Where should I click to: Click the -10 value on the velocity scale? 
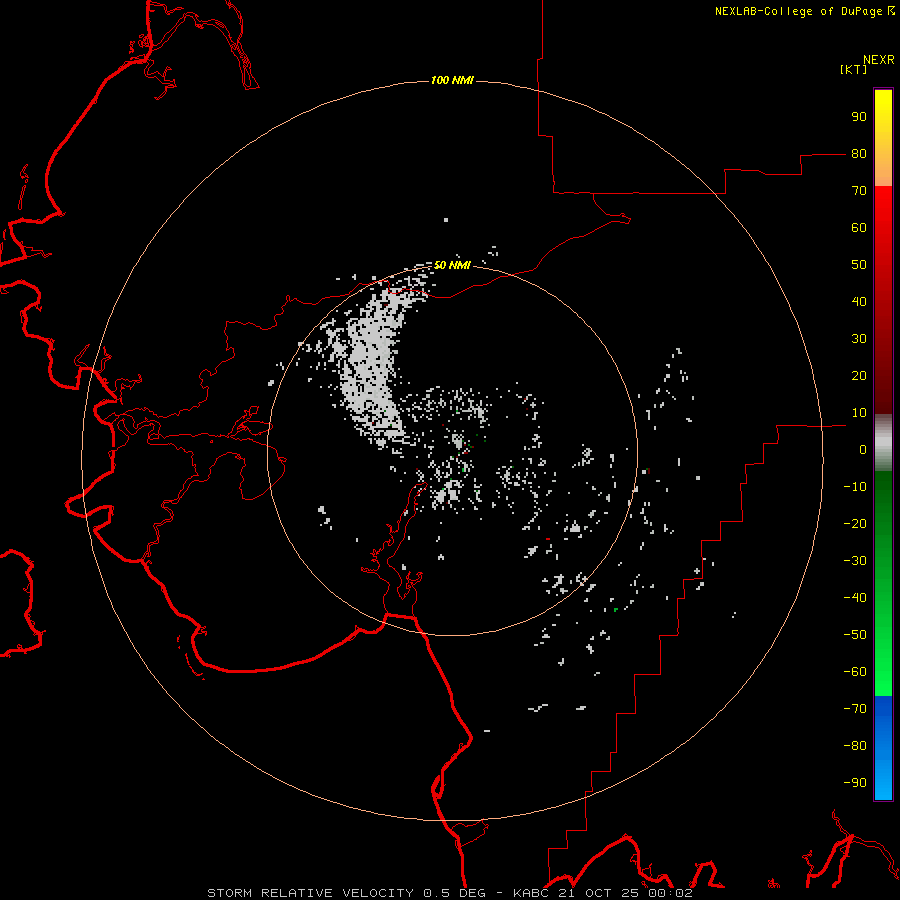pyautogui.click(x=855, y=487)
